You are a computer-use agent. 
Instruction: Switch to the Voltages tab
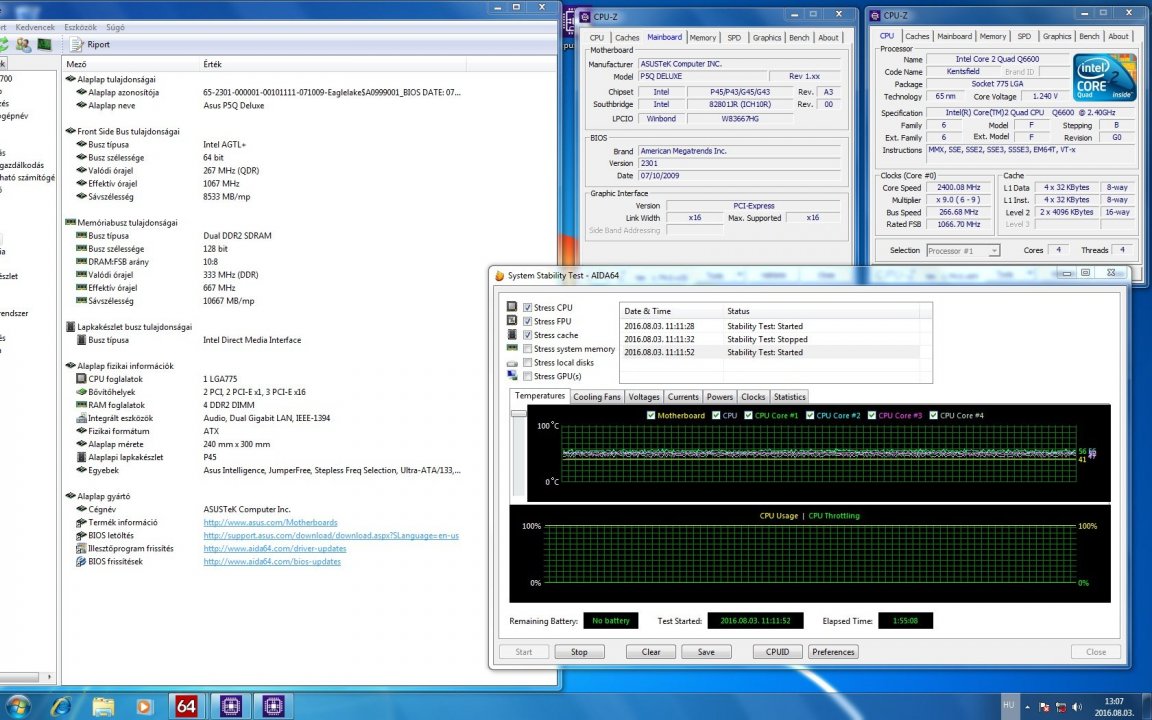coord(644,397)
